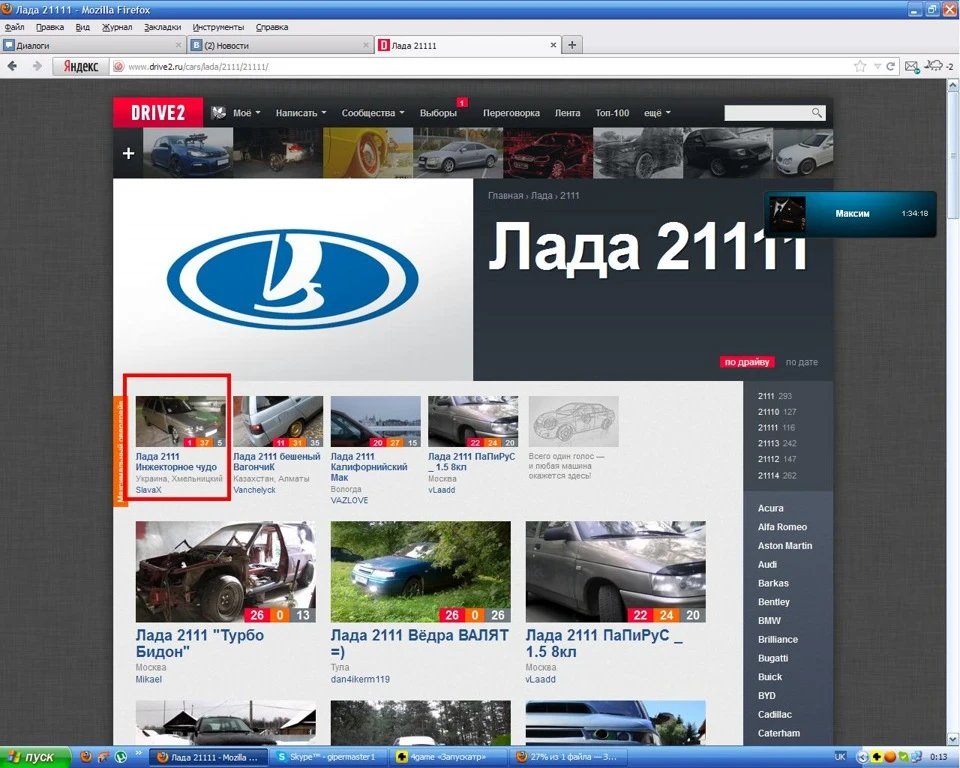960x768 pixels.
Task: Open Выборы in the DRIVE2 nav
Action: tap(438, 113)
